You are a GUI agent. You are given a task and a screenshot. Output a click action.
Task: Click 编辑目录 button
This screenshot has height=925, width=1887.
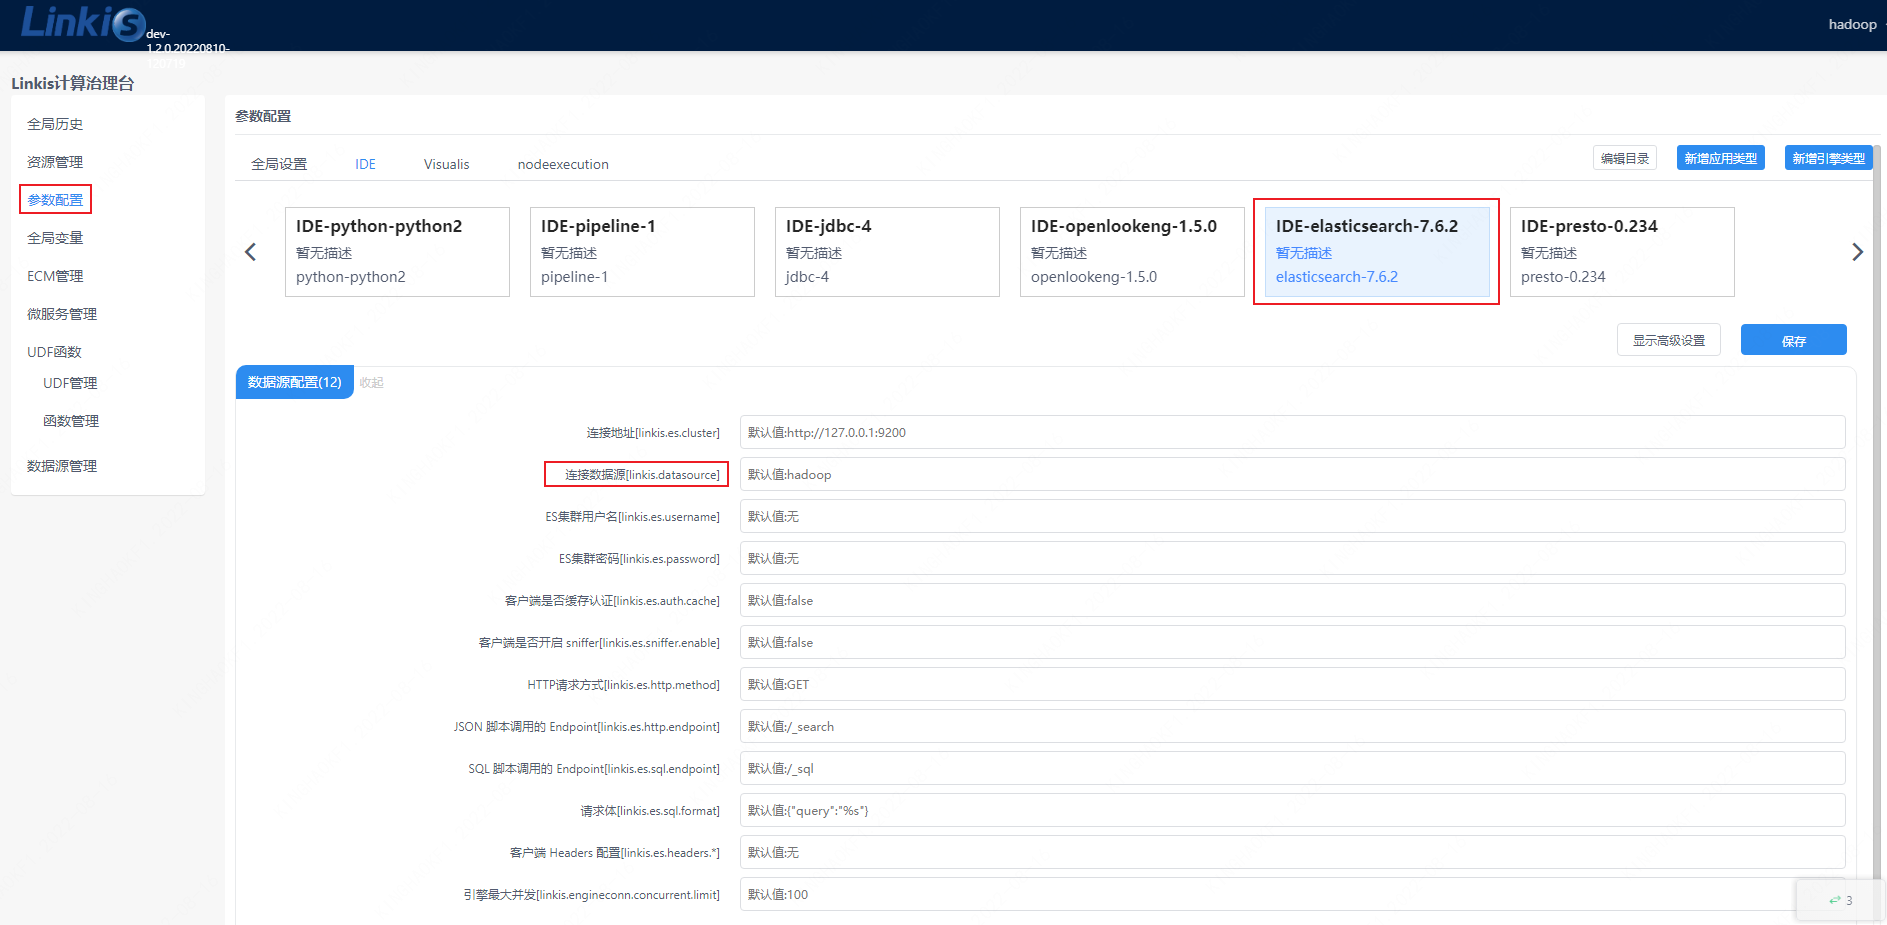[1624, 158]
